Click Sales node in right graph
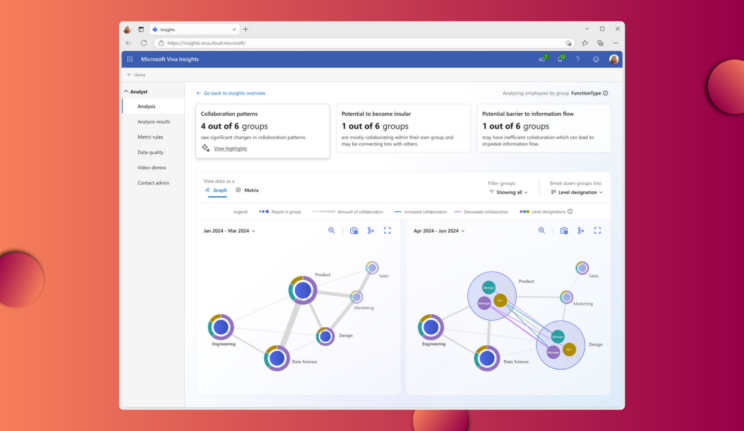Screen dimensions: 744x431 (582, 268)
